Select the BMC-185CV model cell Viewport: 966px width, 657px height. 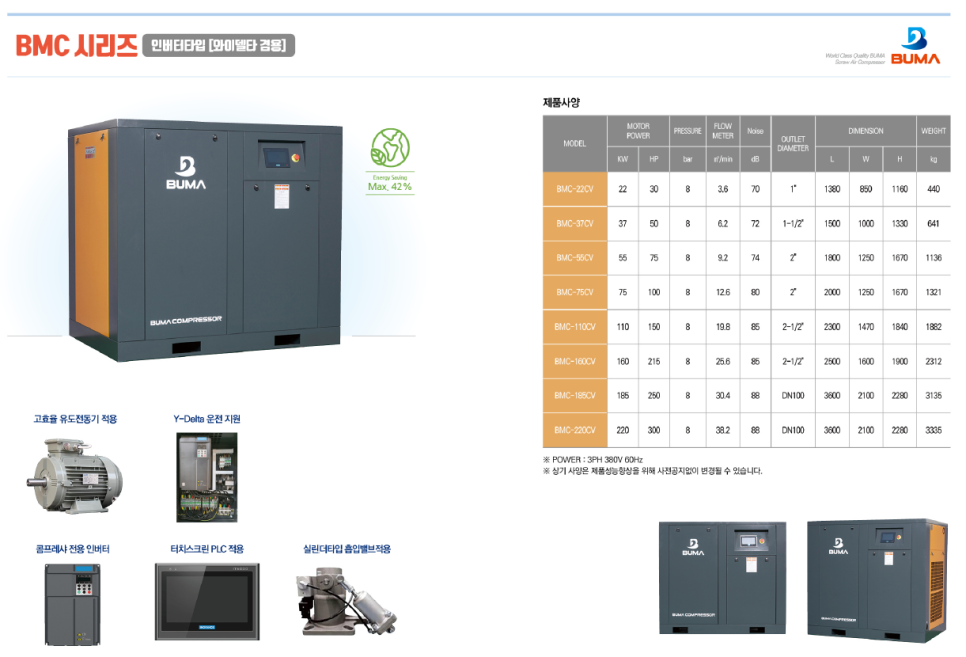(x=575, y=396)
